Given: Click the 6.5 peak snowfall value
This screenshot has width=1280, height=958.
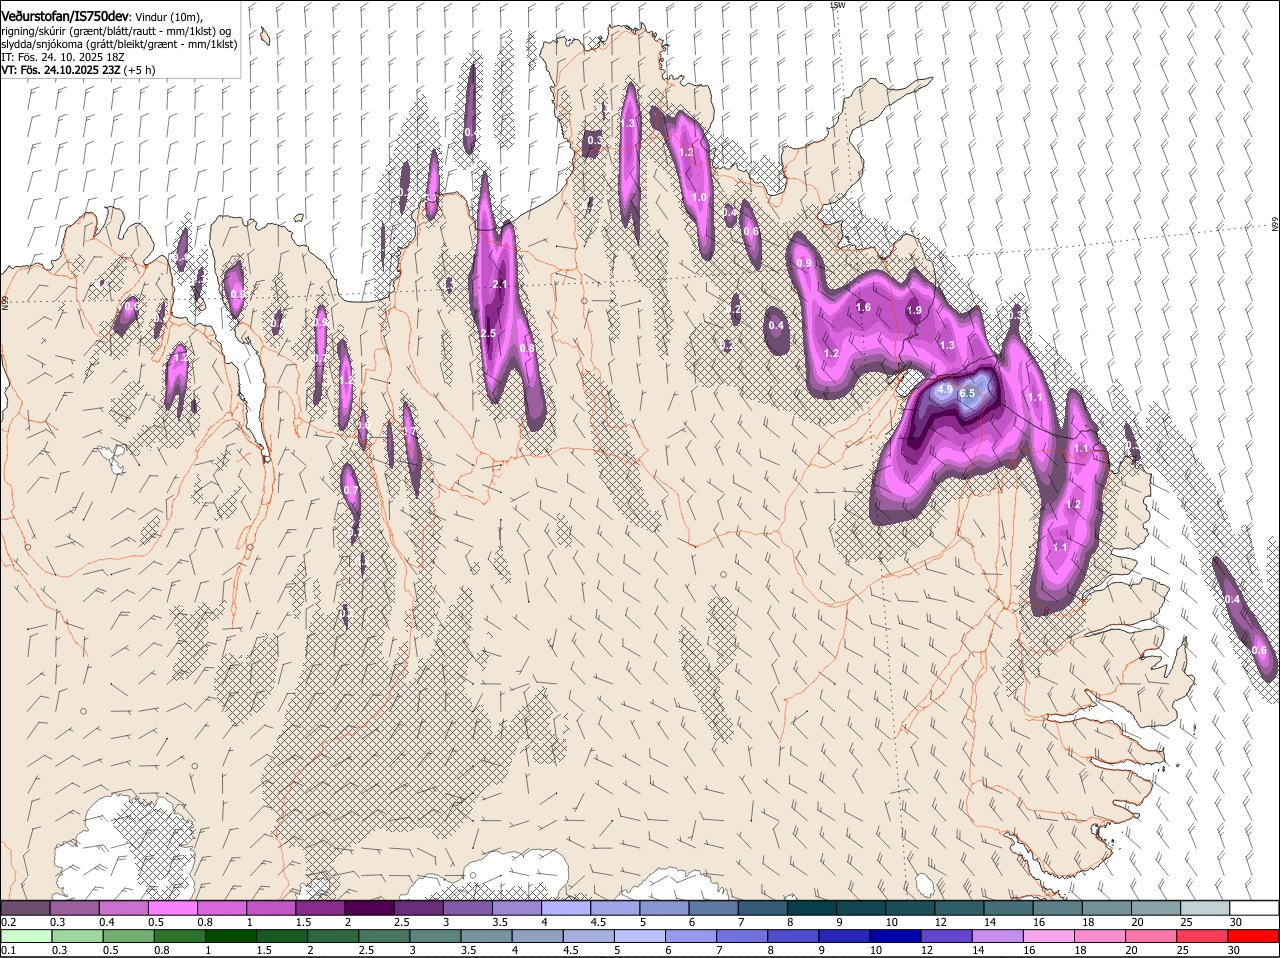Looking at the screenshot, I should 967,394.
